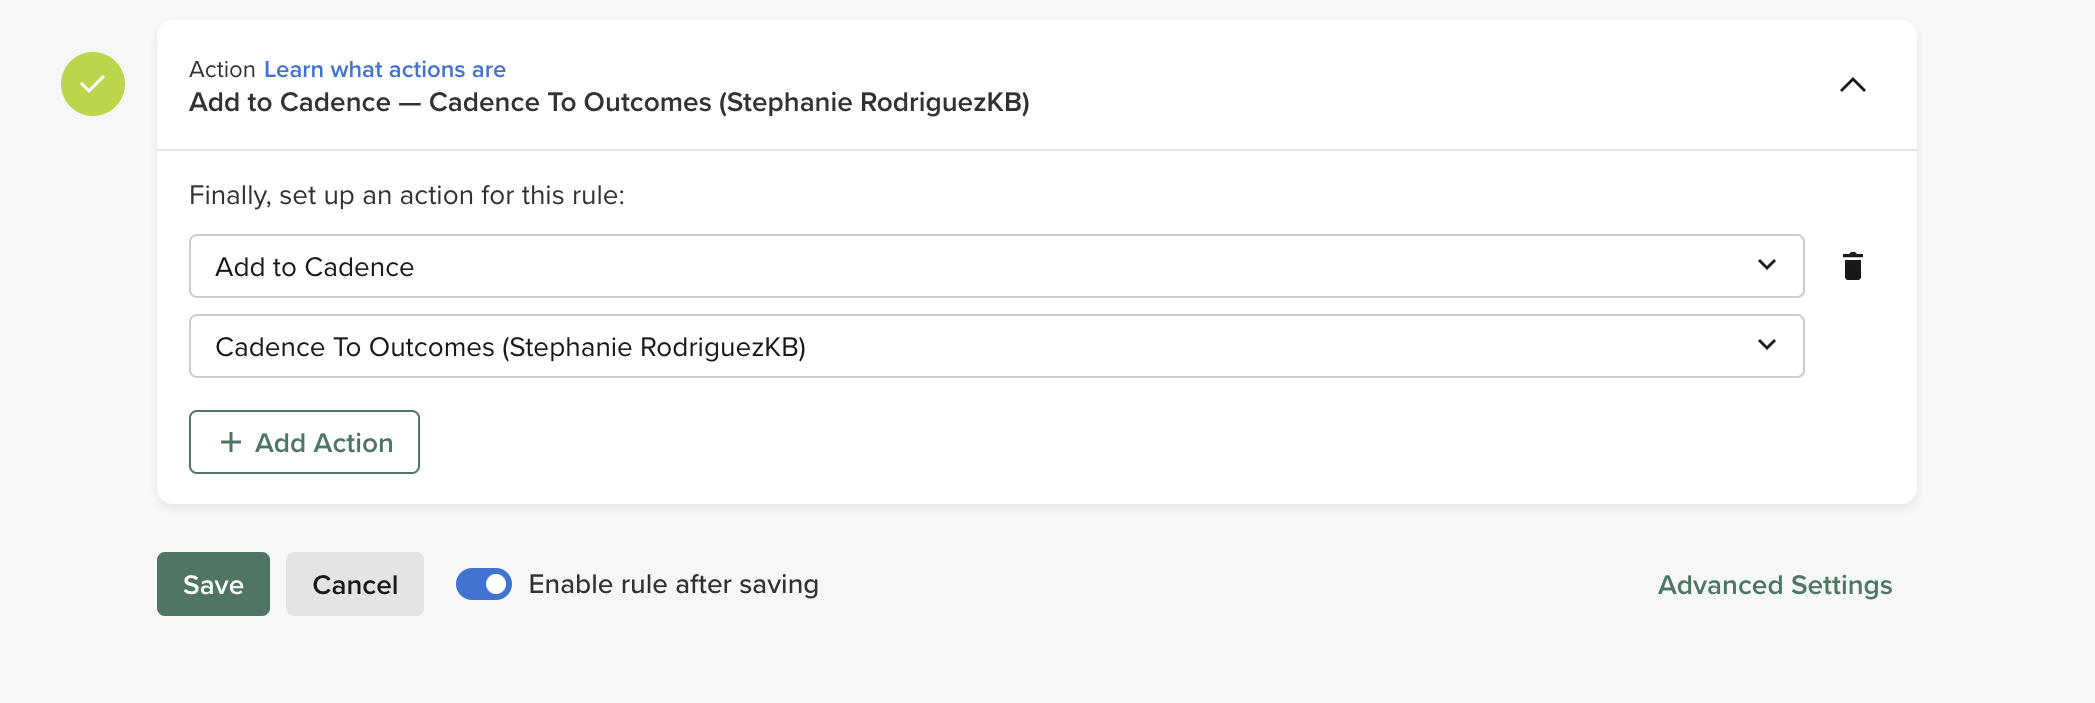Open Advanced Settings

pos(1774,585)
